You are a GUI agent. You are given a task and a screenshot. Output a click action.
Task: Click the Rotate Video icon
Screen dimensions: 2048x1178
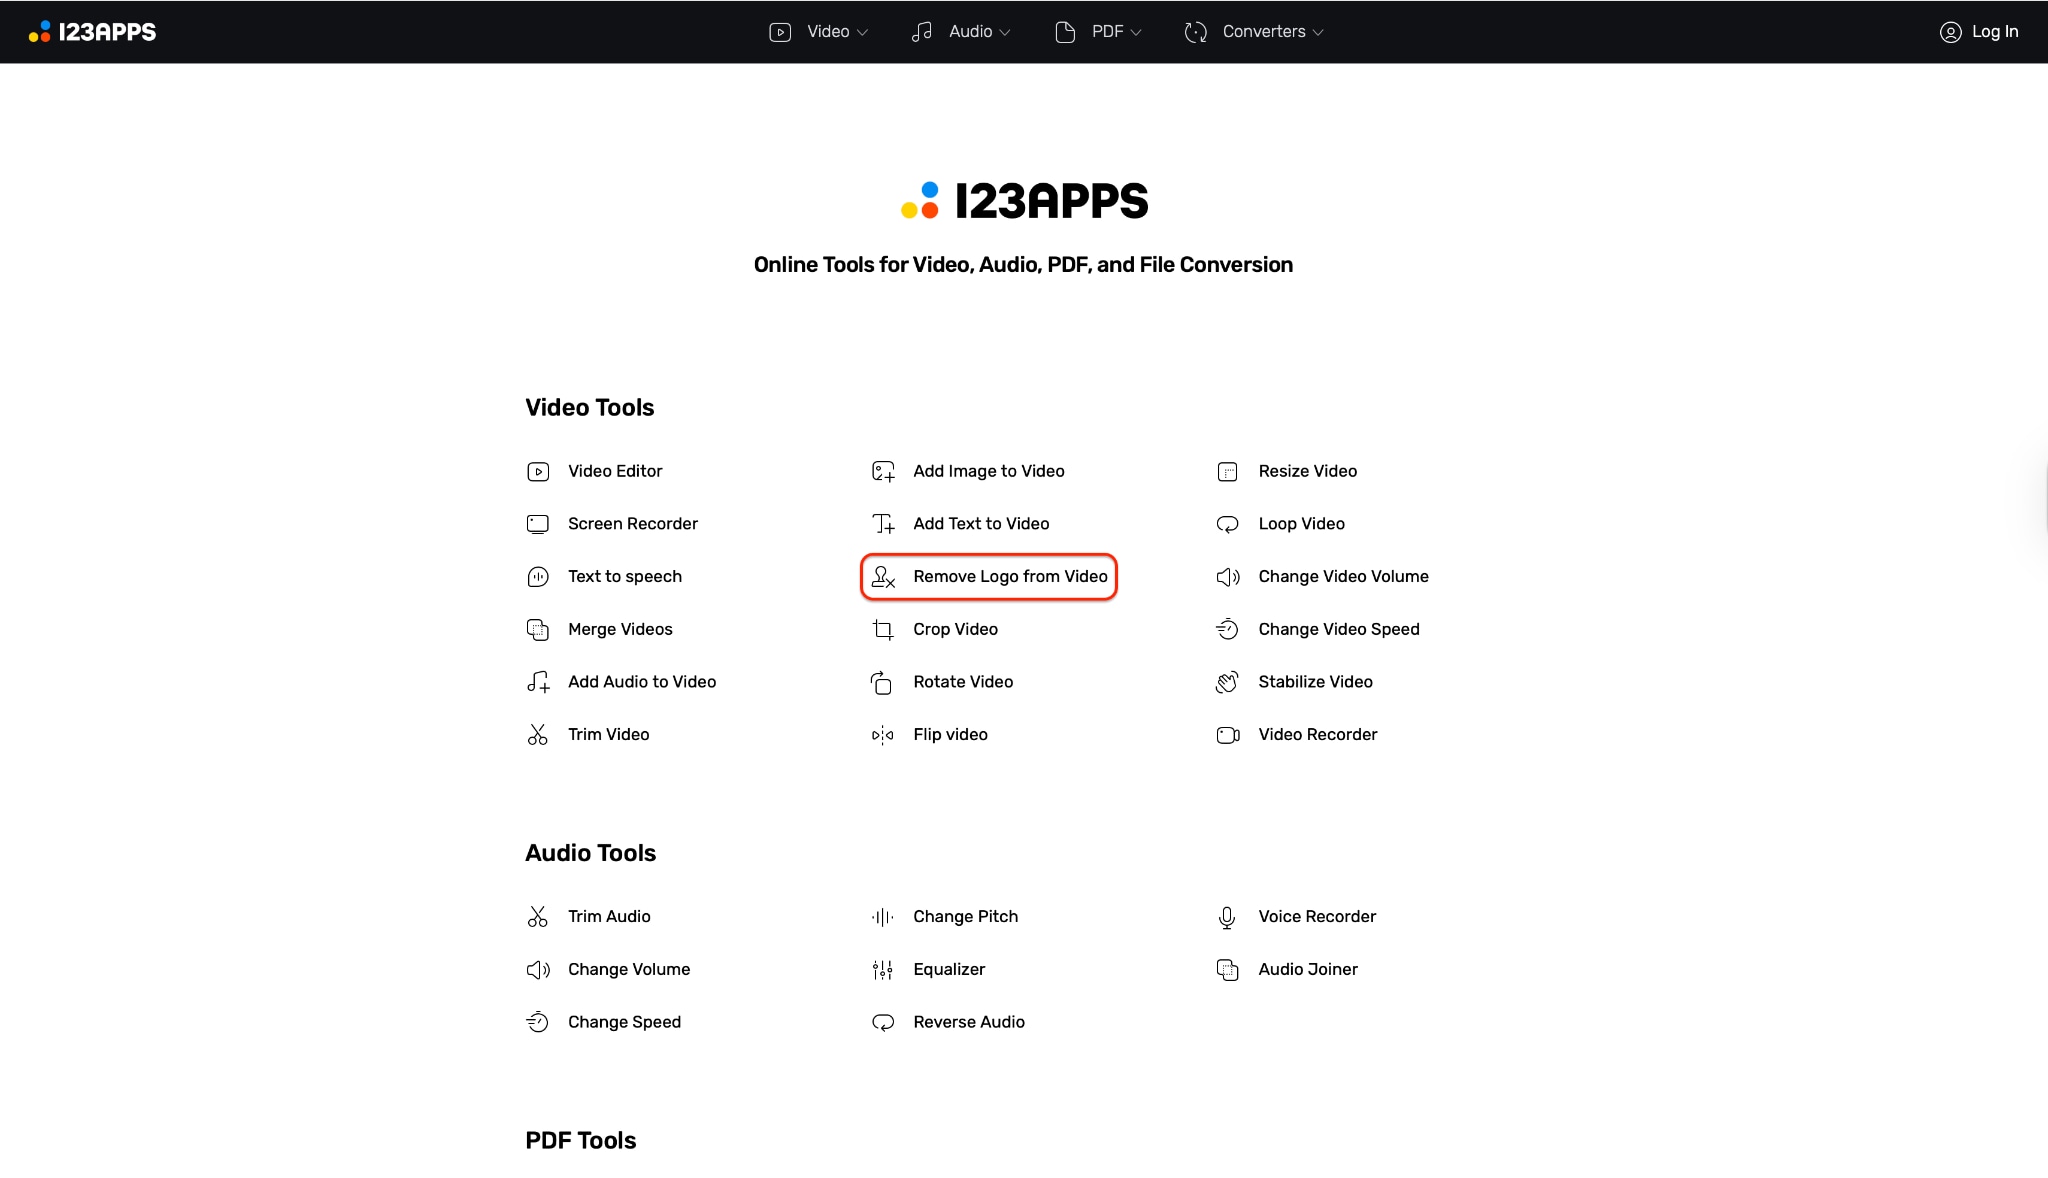click(882, 683)
